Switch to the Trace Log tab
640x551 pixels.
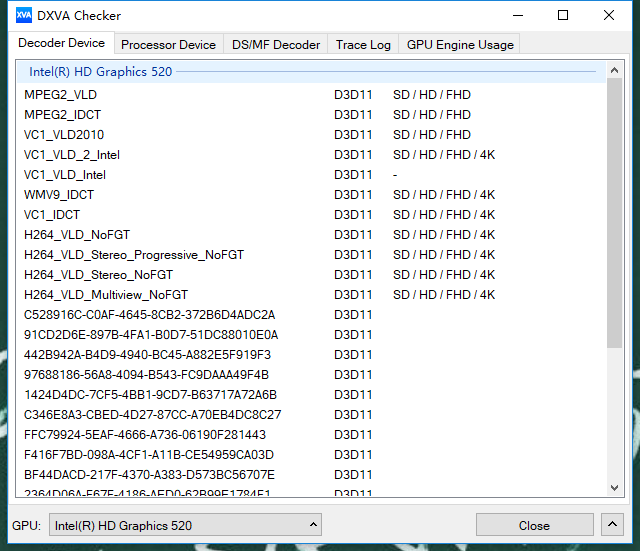coord(363,44)
